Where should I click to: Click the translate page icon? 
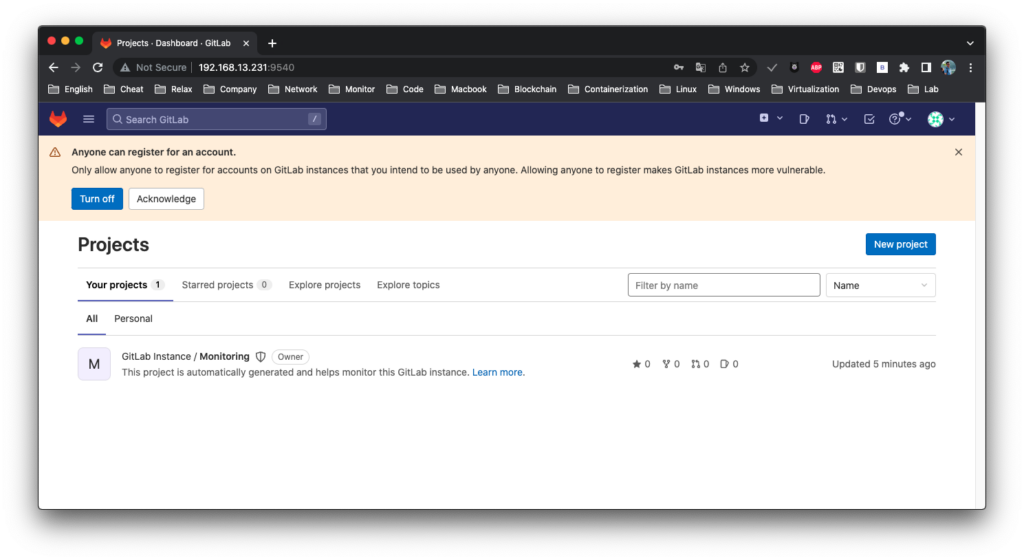701,67
